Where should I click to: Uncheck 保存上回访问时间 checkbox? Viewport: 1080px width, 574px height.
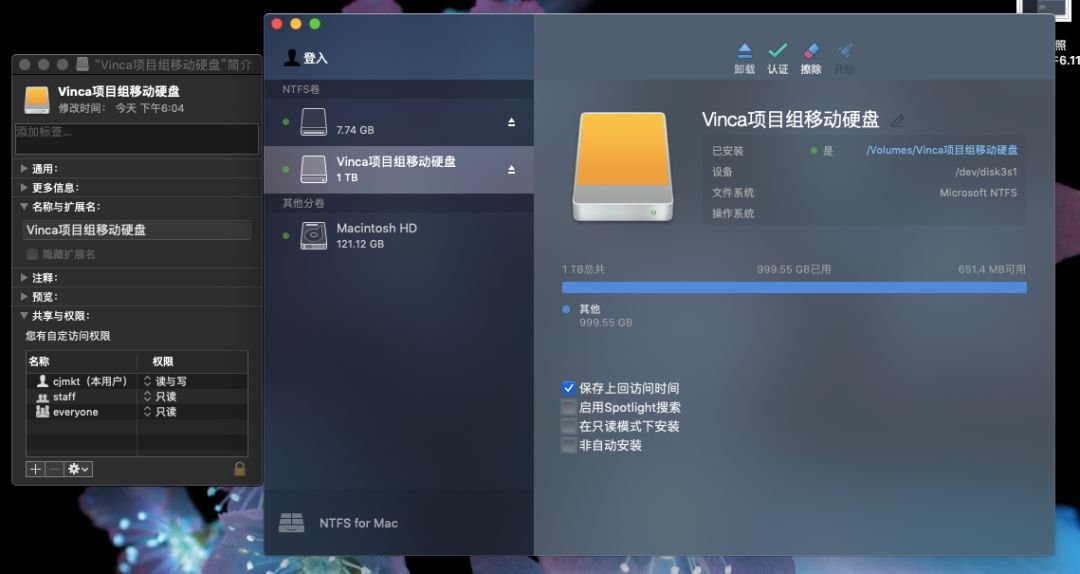click(568, 388)
